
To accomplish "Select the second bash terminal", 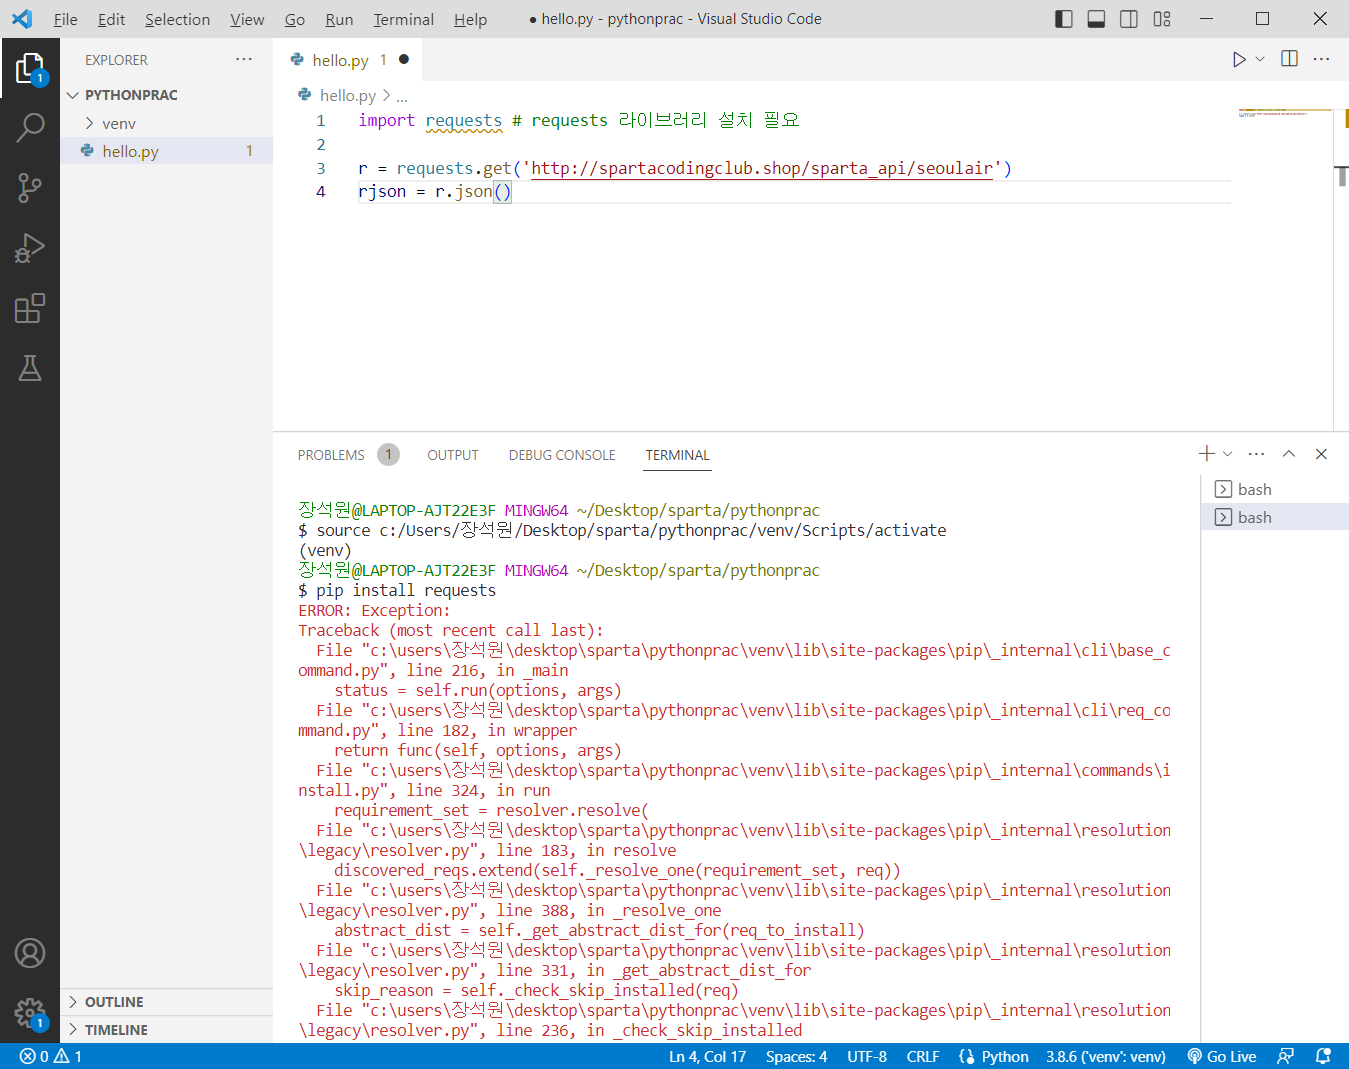I will pos(1275,517).
